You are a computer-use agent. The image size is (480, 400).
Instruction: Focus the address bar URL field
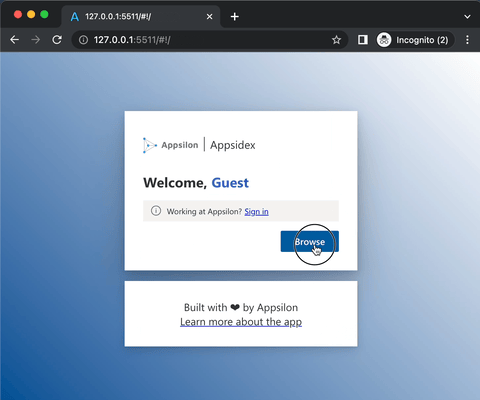point(210,40)
